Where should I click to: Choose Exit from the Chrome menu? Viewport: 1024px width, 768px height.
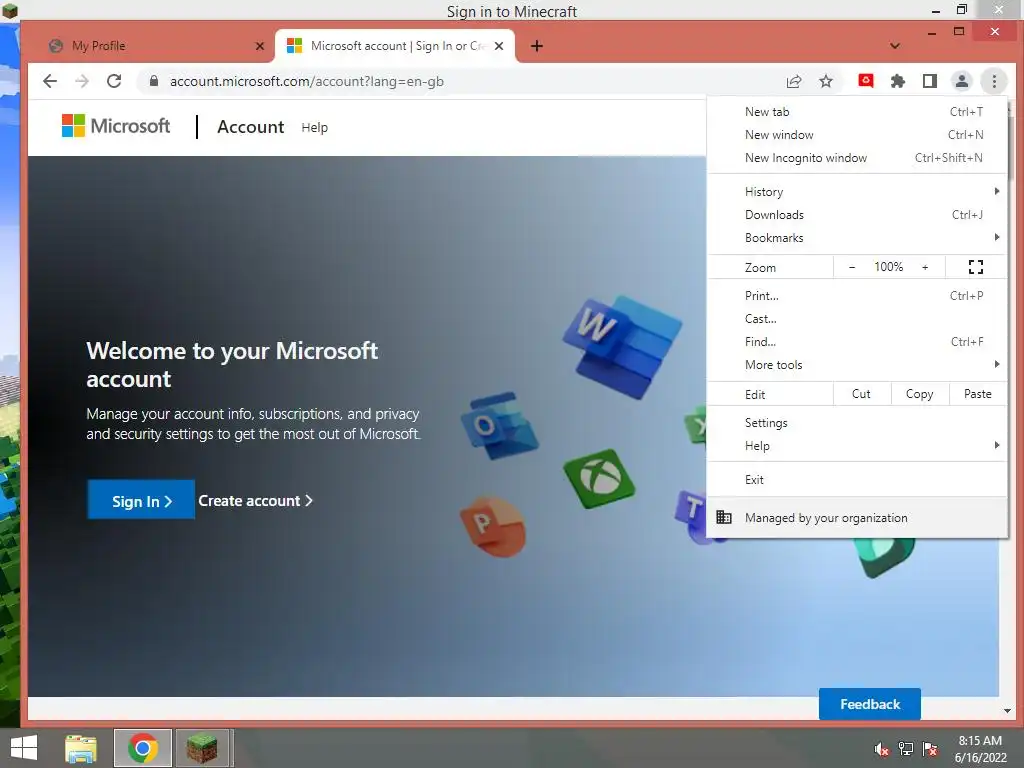pos(857,479)
